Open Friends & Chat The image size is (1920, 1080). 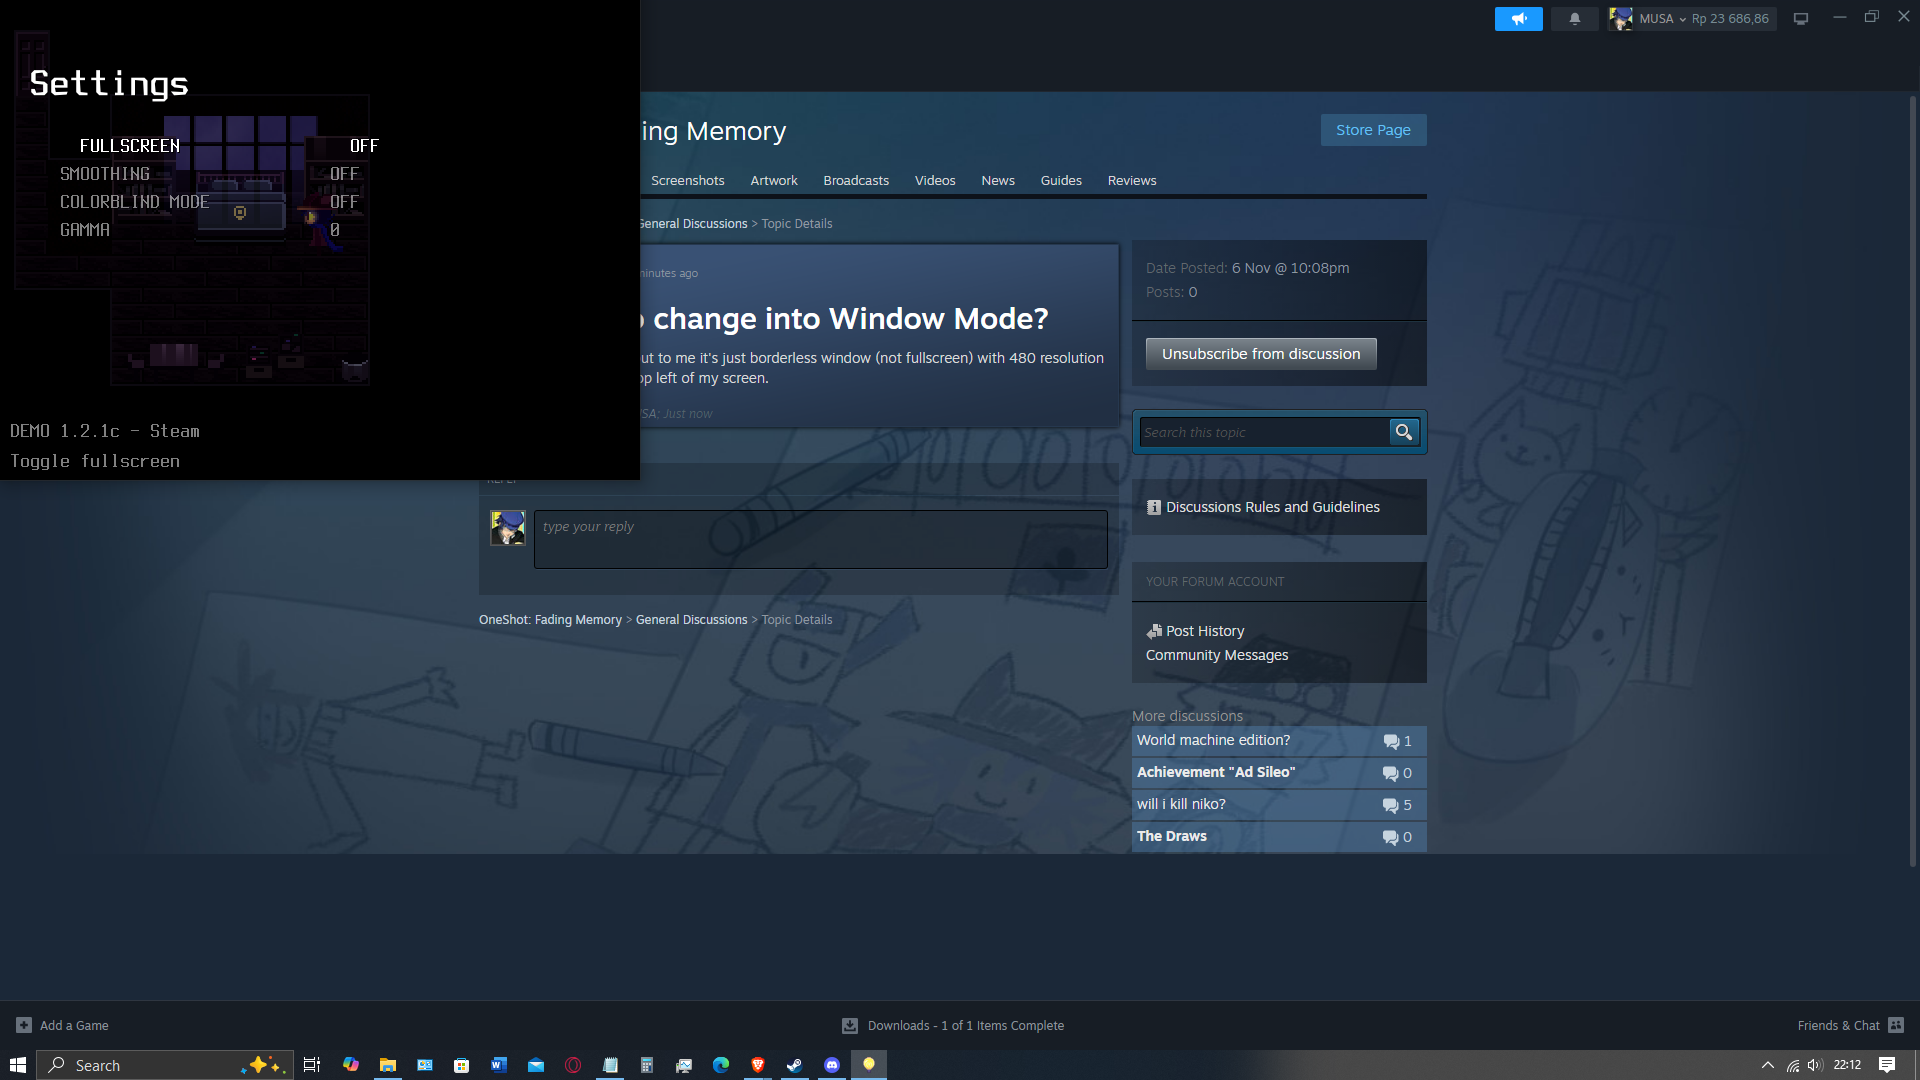click(x=1838, y=1026)
